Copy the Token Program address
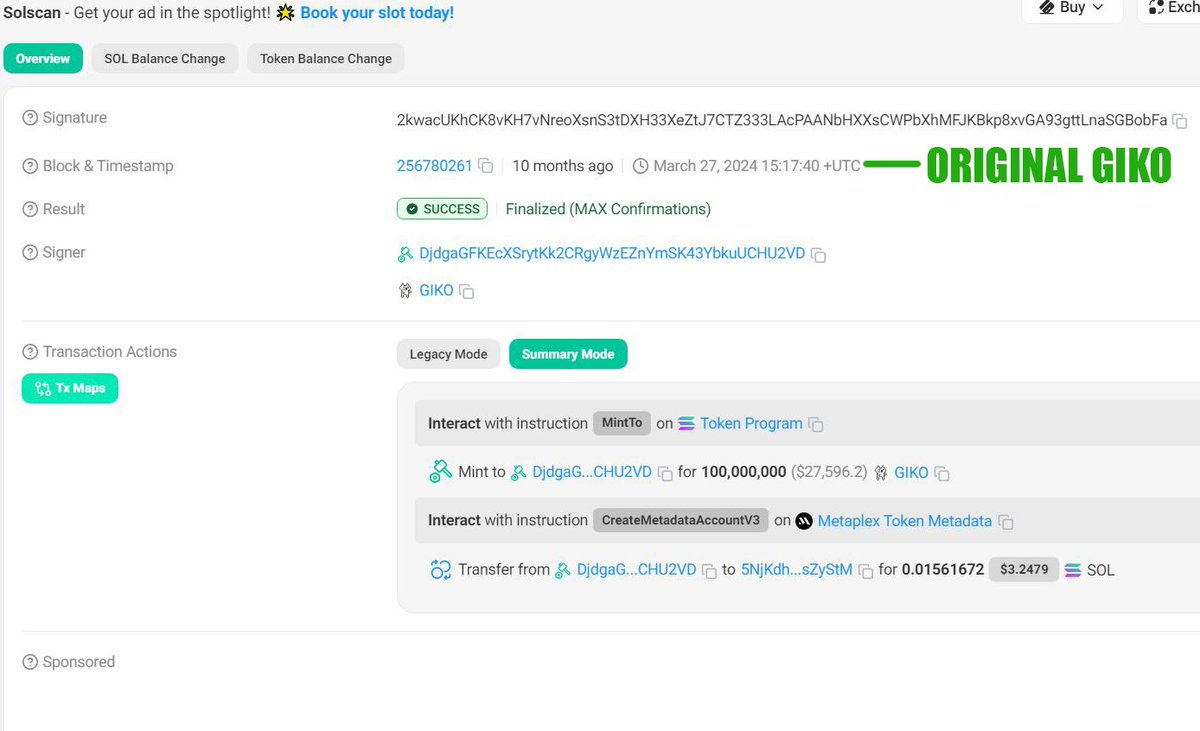The width and height of the screenshot is (1200, 731). tap(816, 425)
